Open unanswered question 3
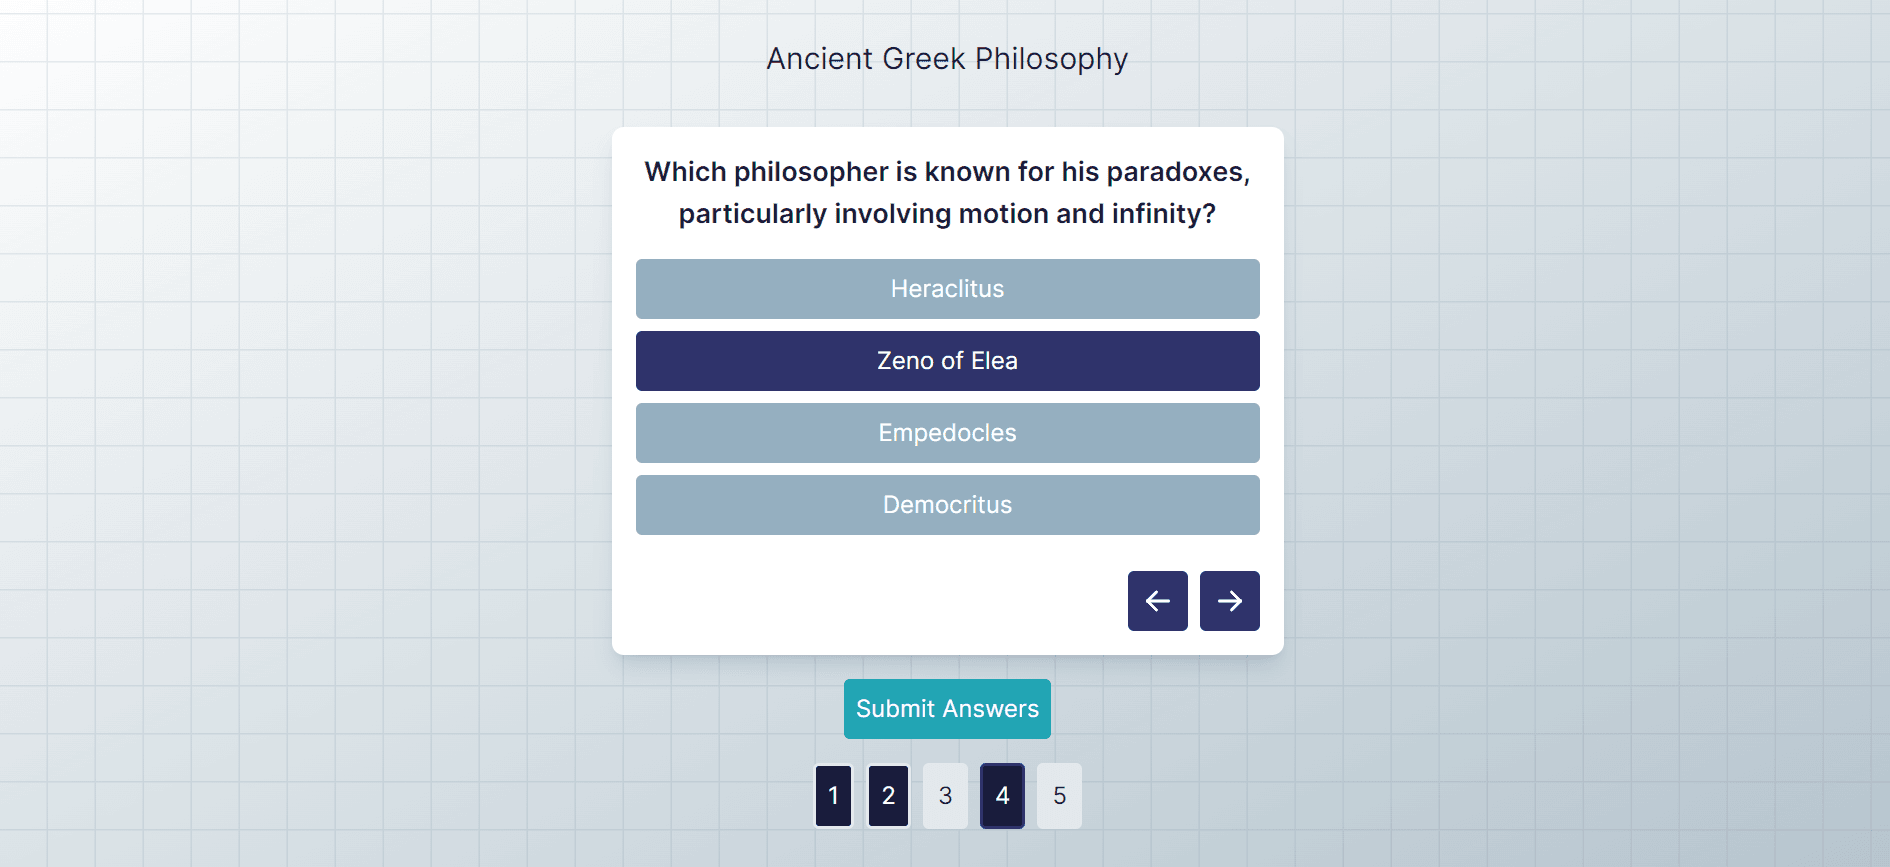The width and height of the screenshot is (1890, 867). click(x=945, y=796)
